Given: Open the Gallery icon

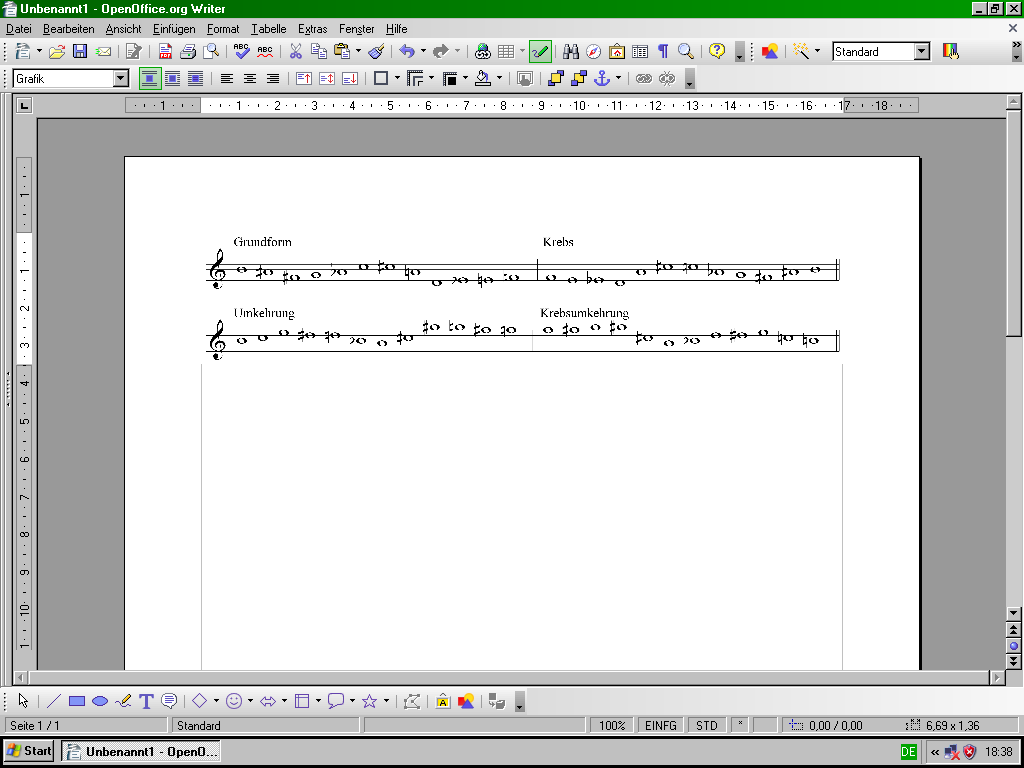Looking at the screenshot, I should tap(617, 52).
